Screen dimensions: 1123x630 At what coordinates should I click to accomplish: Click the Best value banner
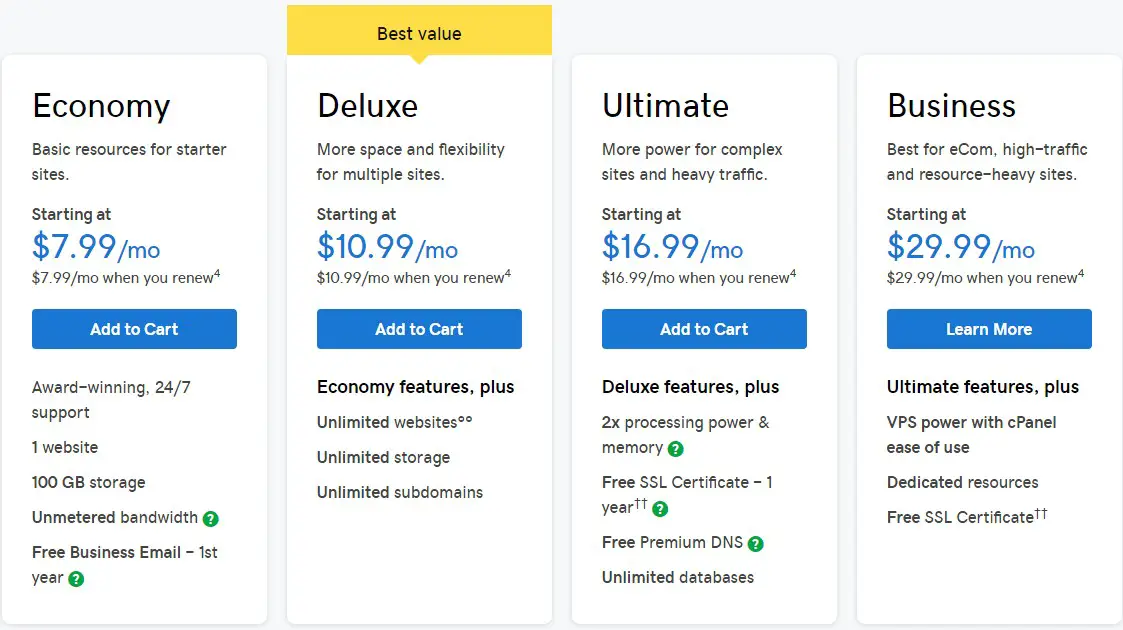[x=419, y=30]
